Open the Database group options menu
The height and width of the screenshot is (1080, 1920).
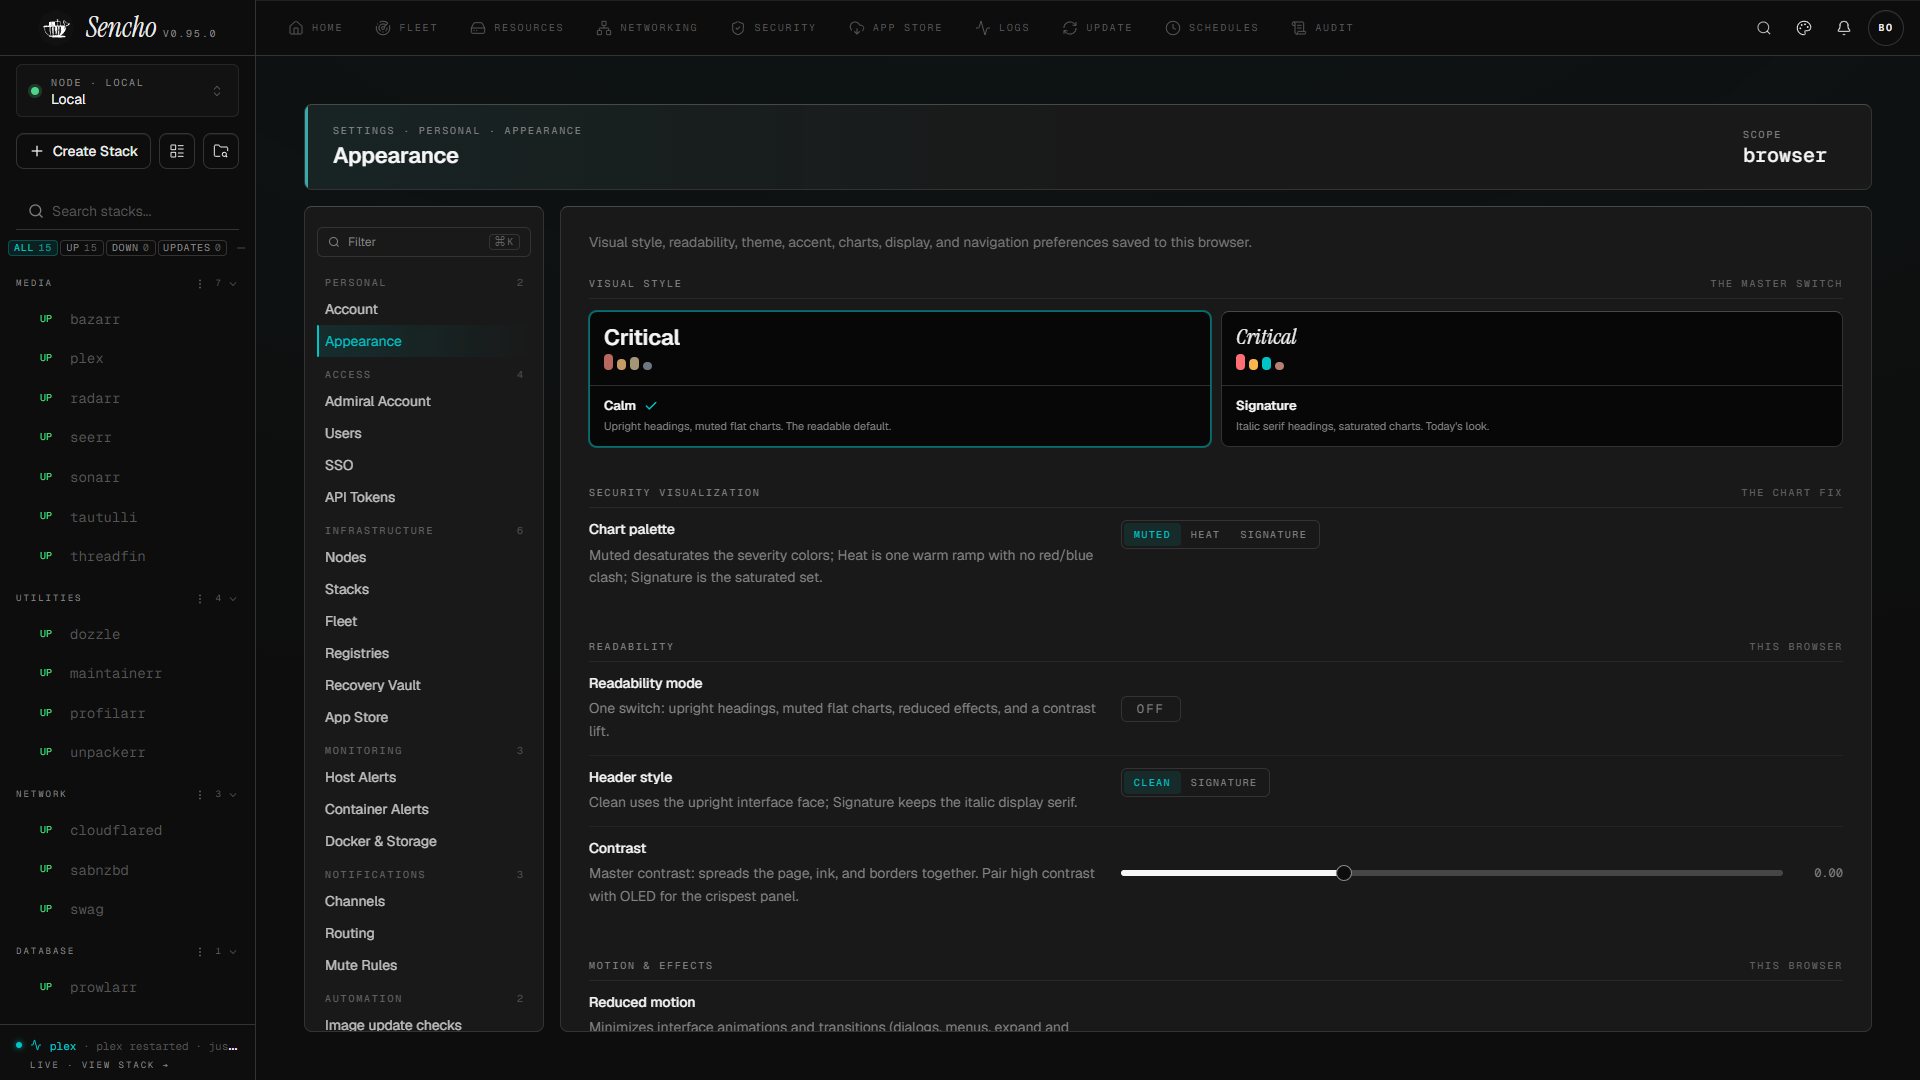(200, 952)
